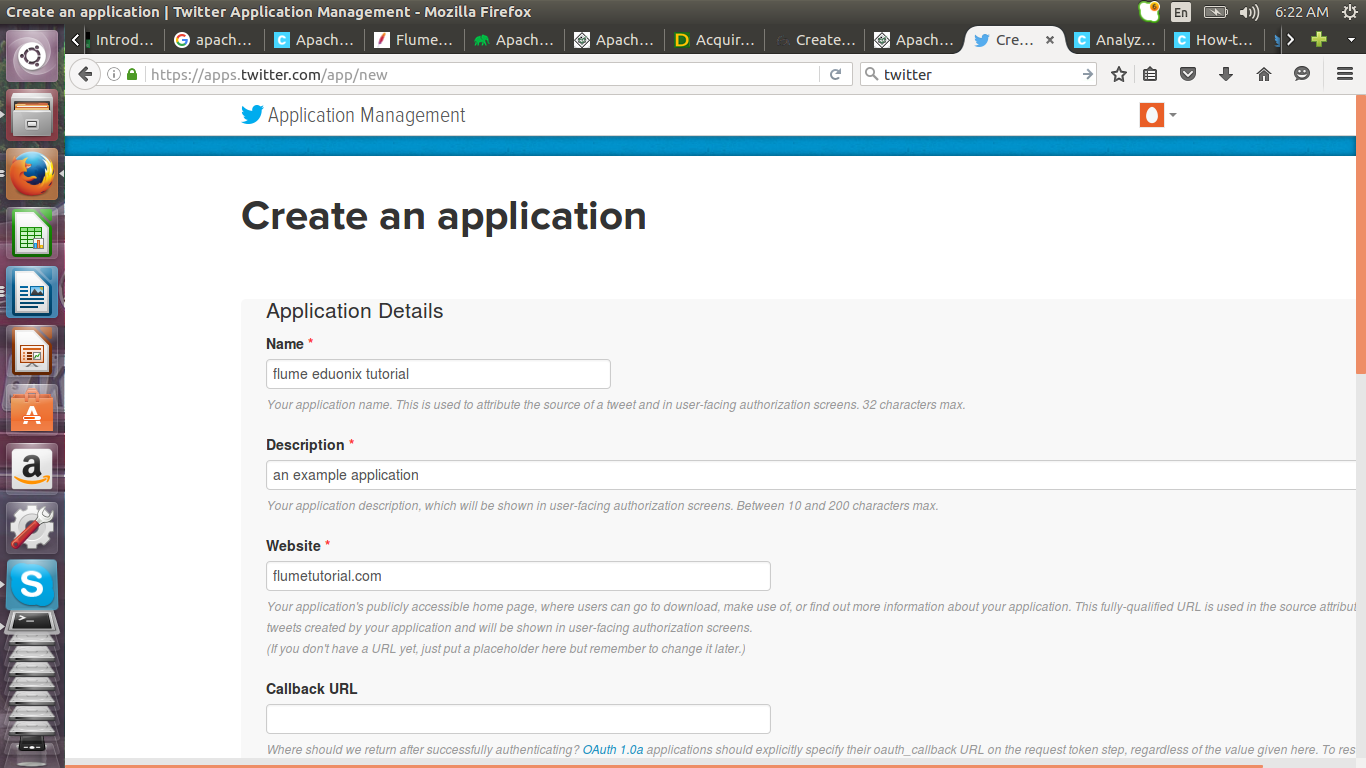This screenshot has width=1366, height=768.
Task: Click the 'Application Management' header link
Action: click(366, 115)
